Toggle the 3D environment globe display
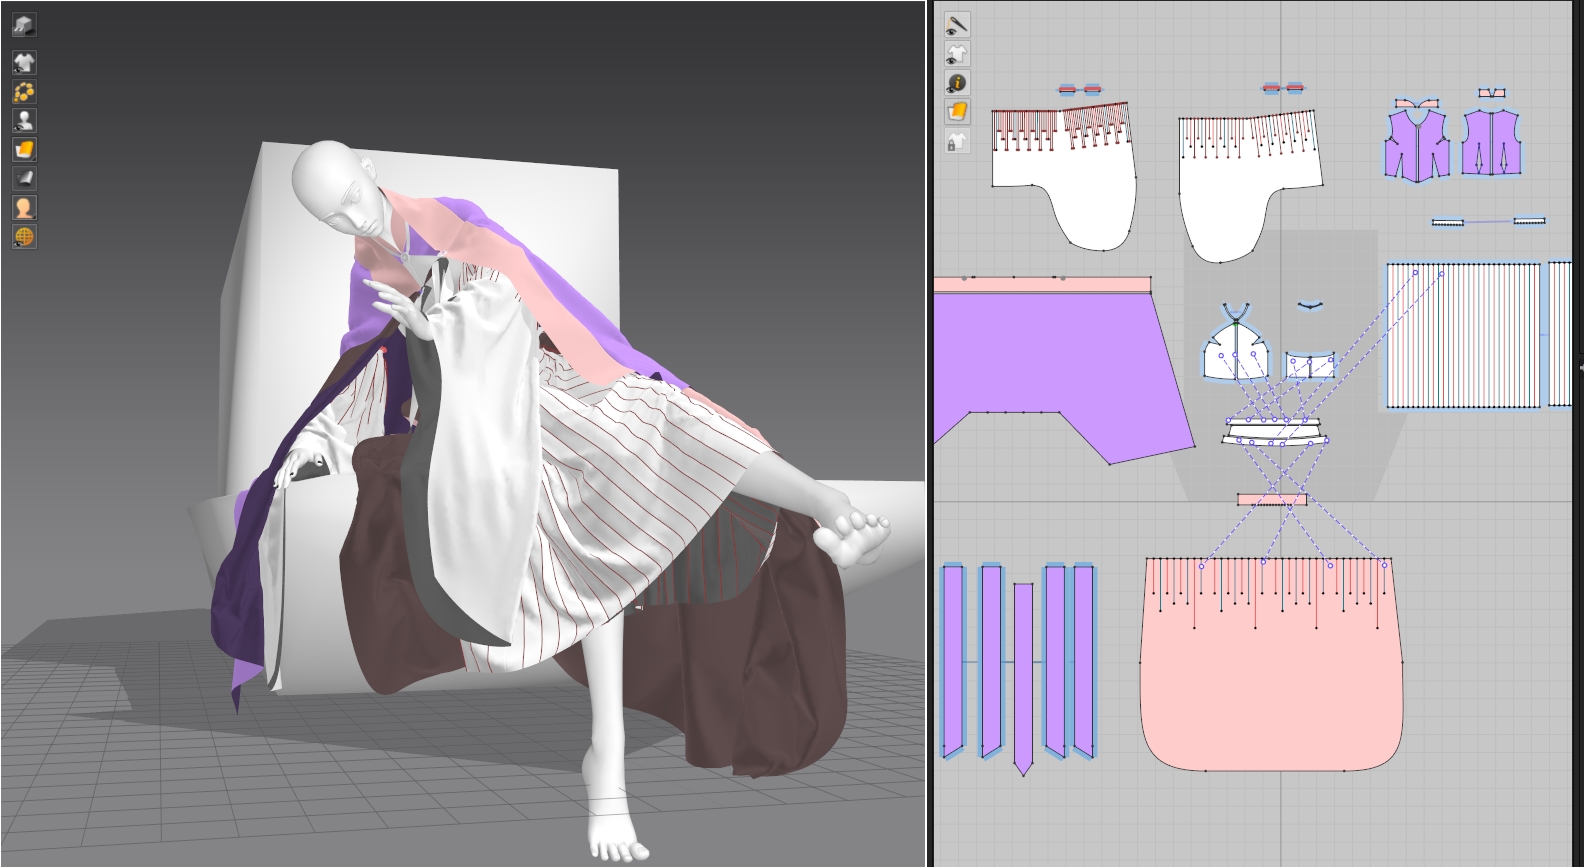The height and width of the screenshot is (867, 1584). 24,237
